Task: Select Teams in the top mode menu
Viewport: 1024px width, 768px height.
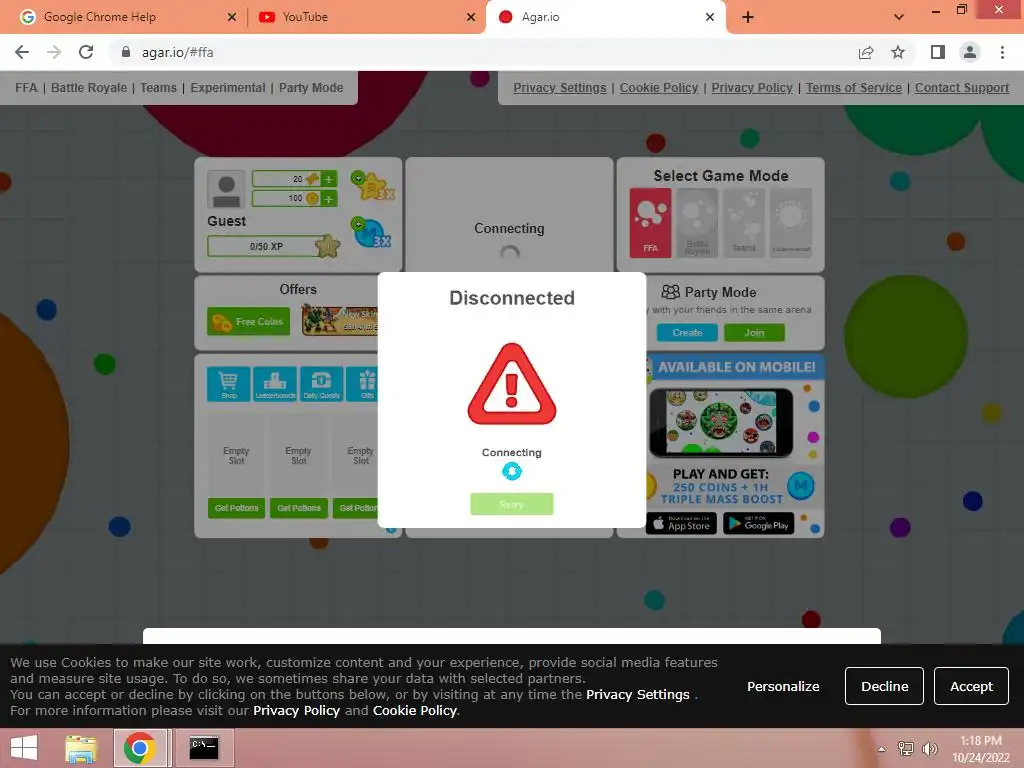Action: (x=159, y=88)
